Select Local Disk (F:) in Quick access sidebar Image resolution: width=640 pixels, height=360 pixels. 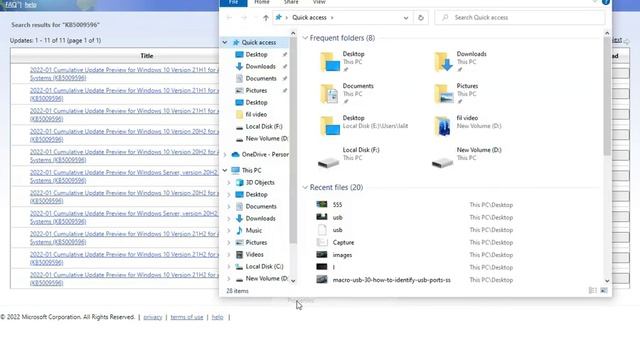pyautogui.click(x=264, y=127)
